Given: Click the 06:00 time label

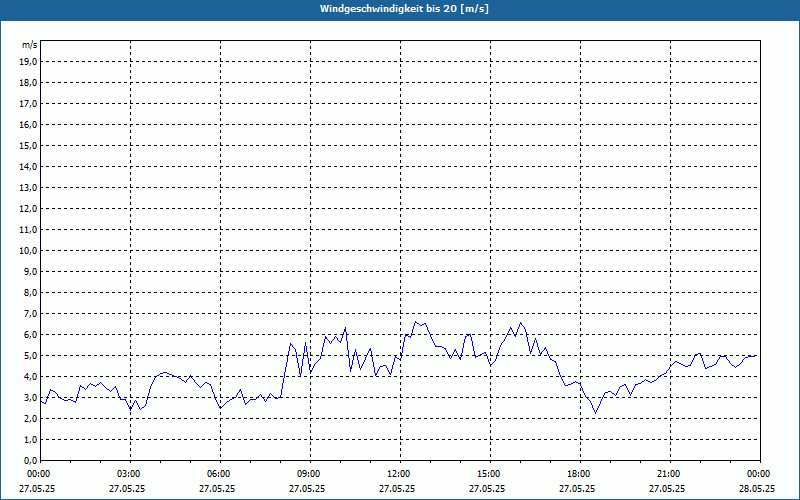Looking at the screenshot, I should (x=220, y=474).
